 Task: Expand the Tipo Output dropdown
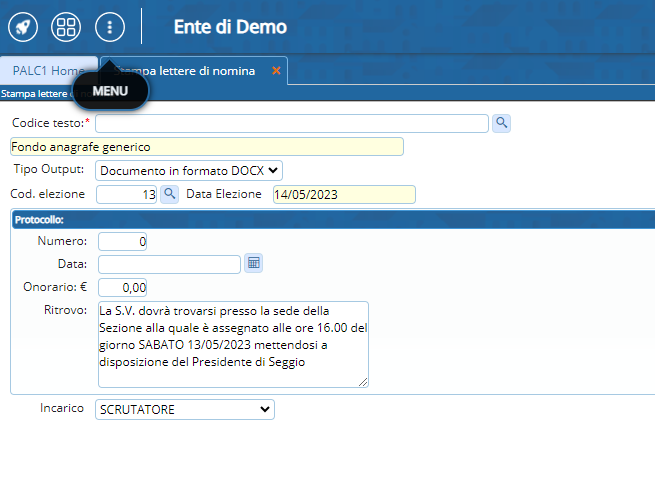[x=189, y=171]
